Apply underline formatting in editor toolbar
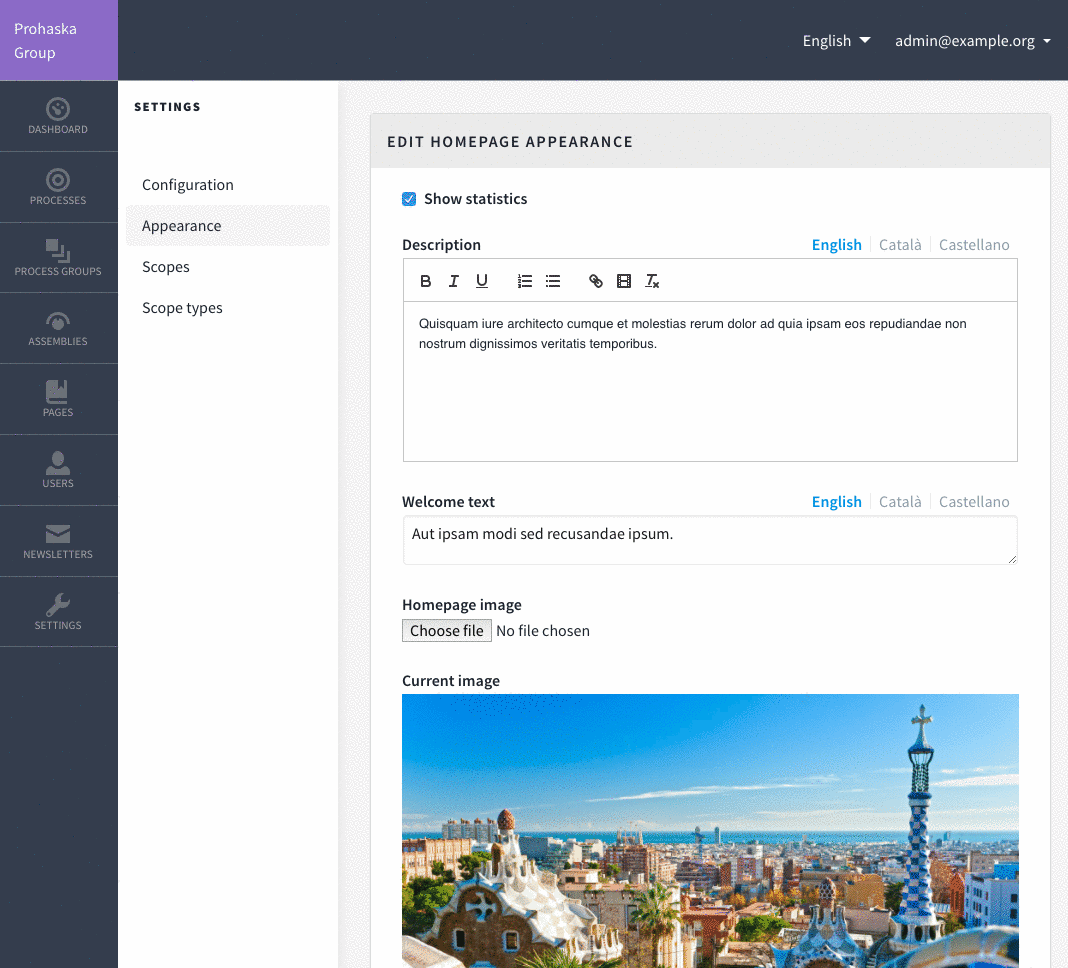 pyautogui.click(x=482, y=281)
